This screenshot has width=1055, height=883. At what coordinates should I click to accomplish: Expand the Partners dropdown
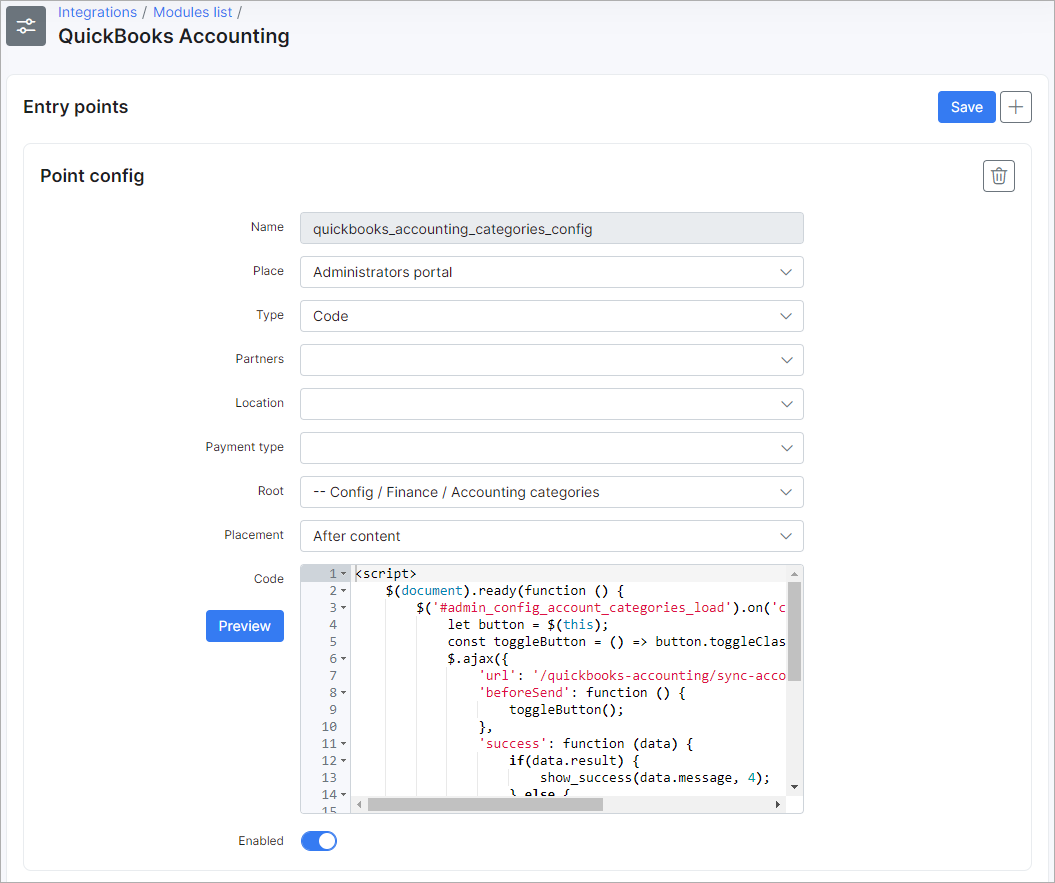(552, 360)
